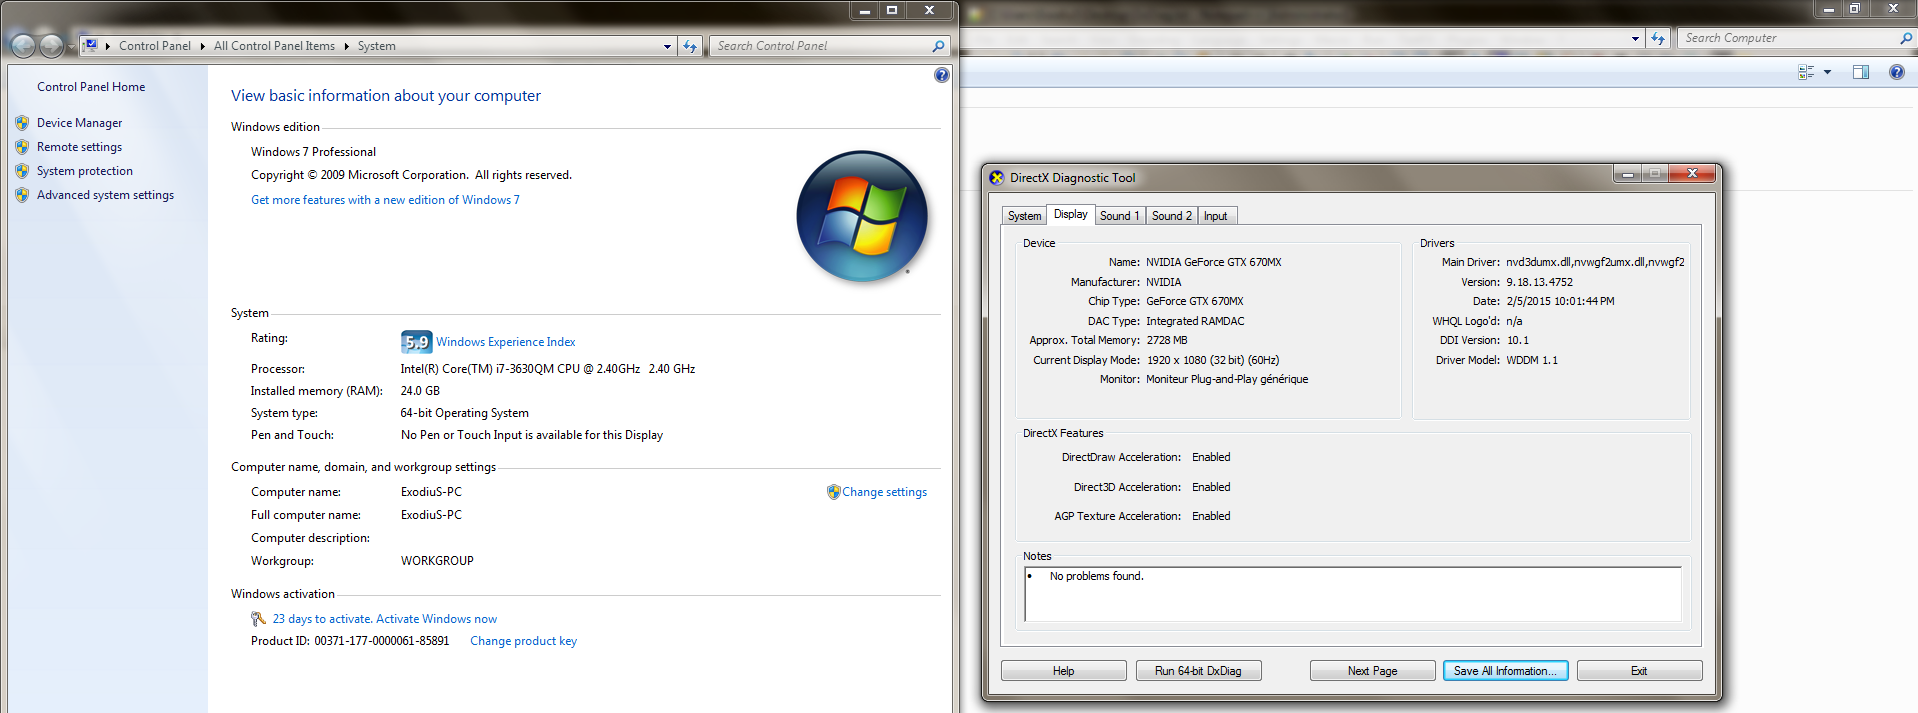Click Activate Windows now link

(436, 619)
